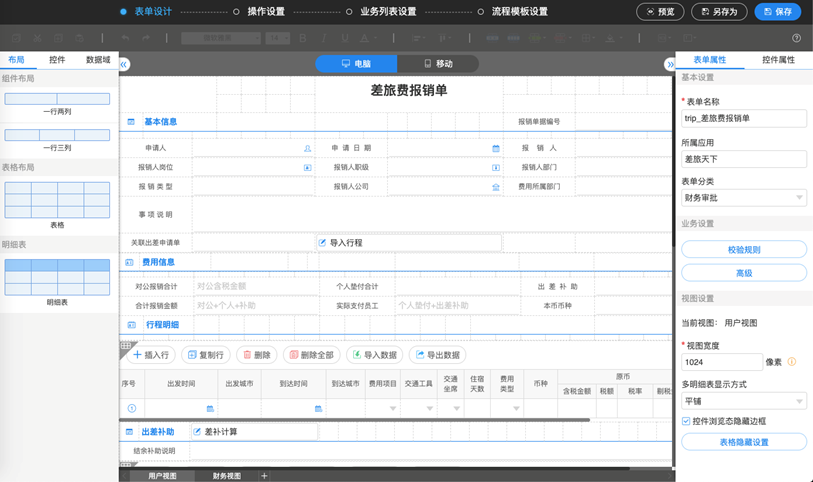The width and height of the screenshot is (813, 482).
Task: Select 明细表 layout thumbnail
Action: coord(57,277)
